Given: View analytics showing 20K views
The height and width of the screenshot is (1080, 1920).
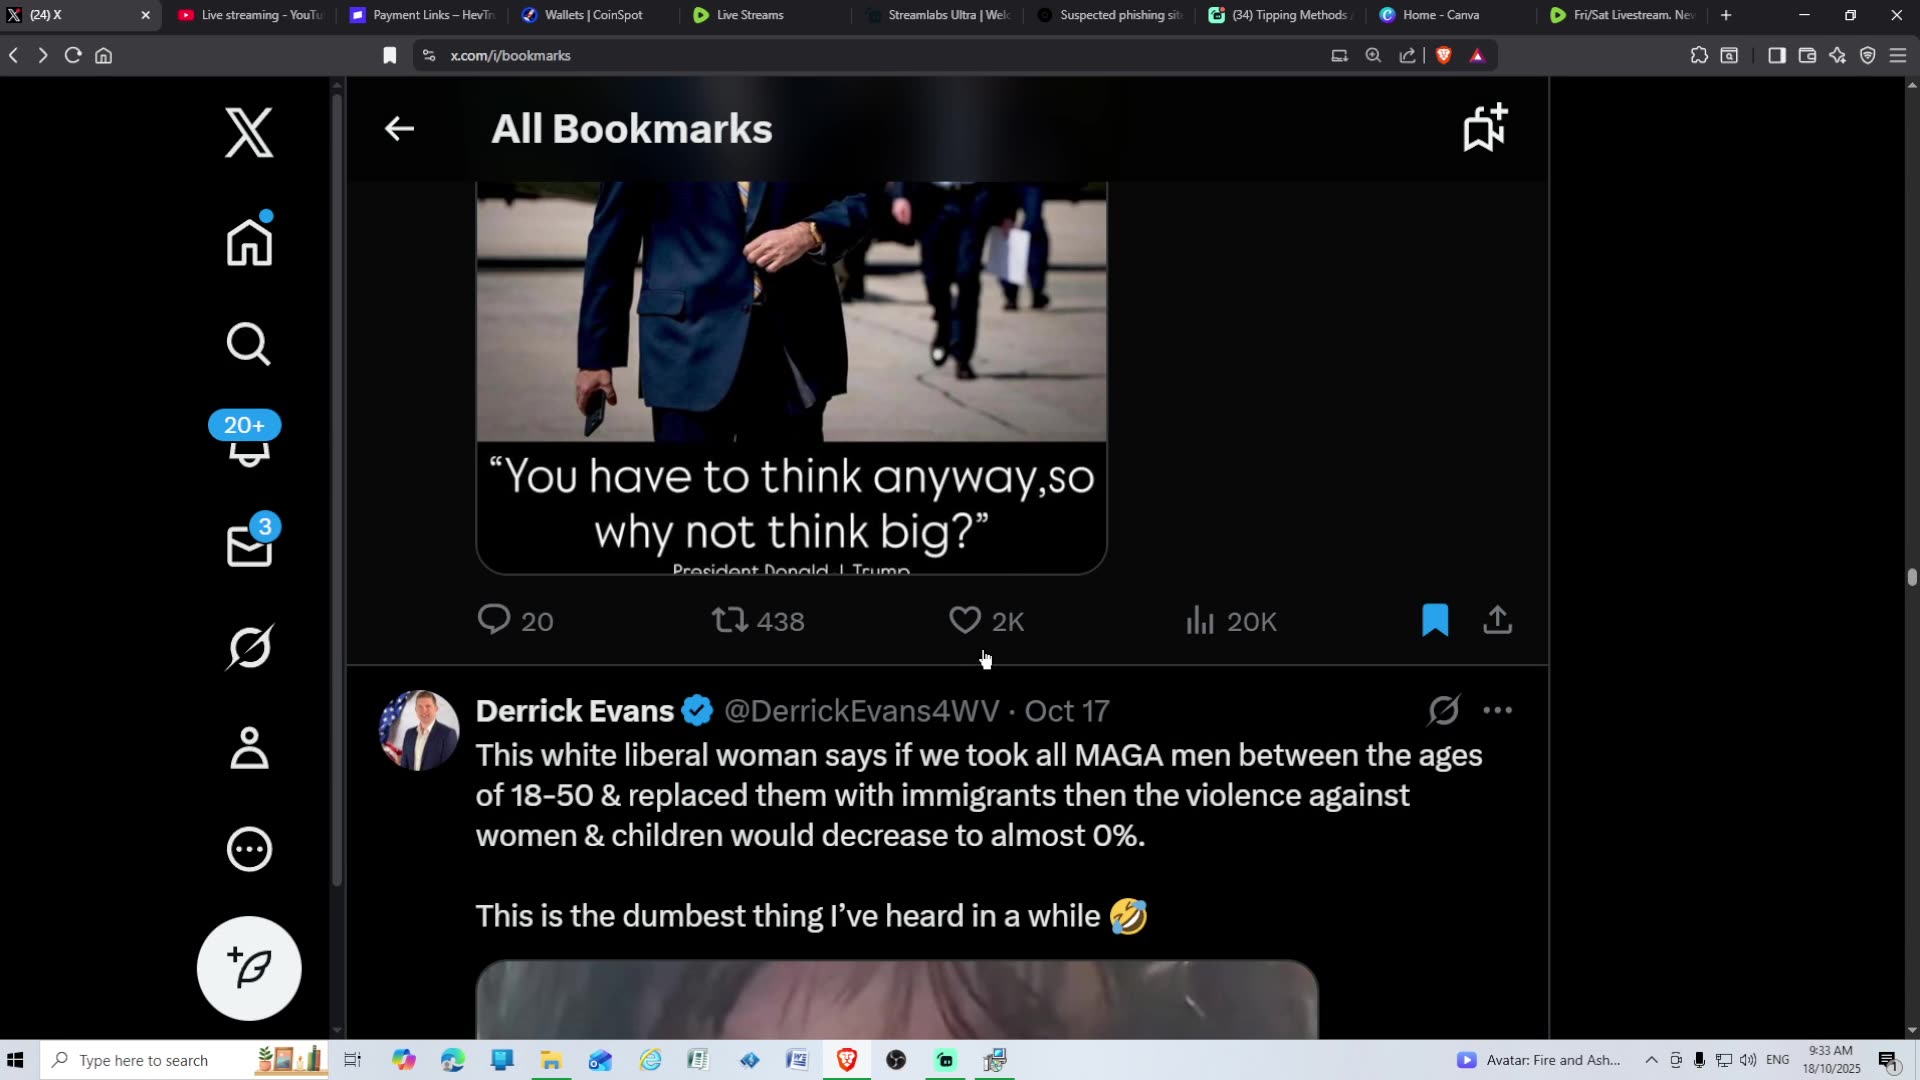Looking at the screenshot, I should pos(1231,621).
